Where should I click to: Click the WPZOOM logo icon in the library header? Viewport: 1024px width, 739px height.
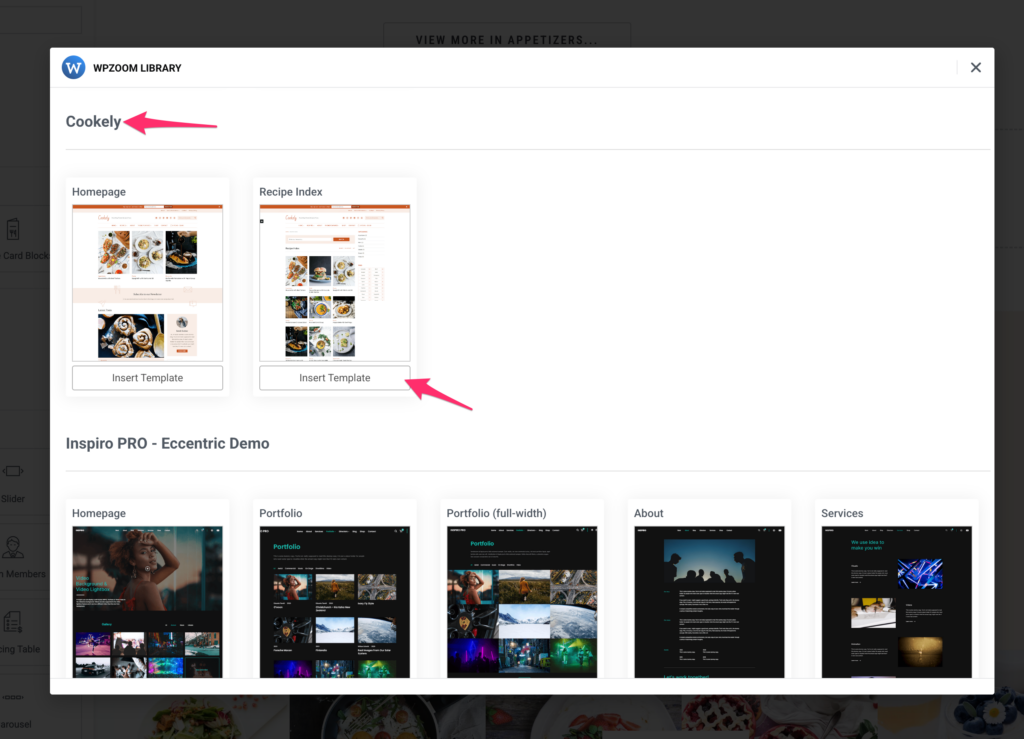pyautogui.click(x=73, y=67)
